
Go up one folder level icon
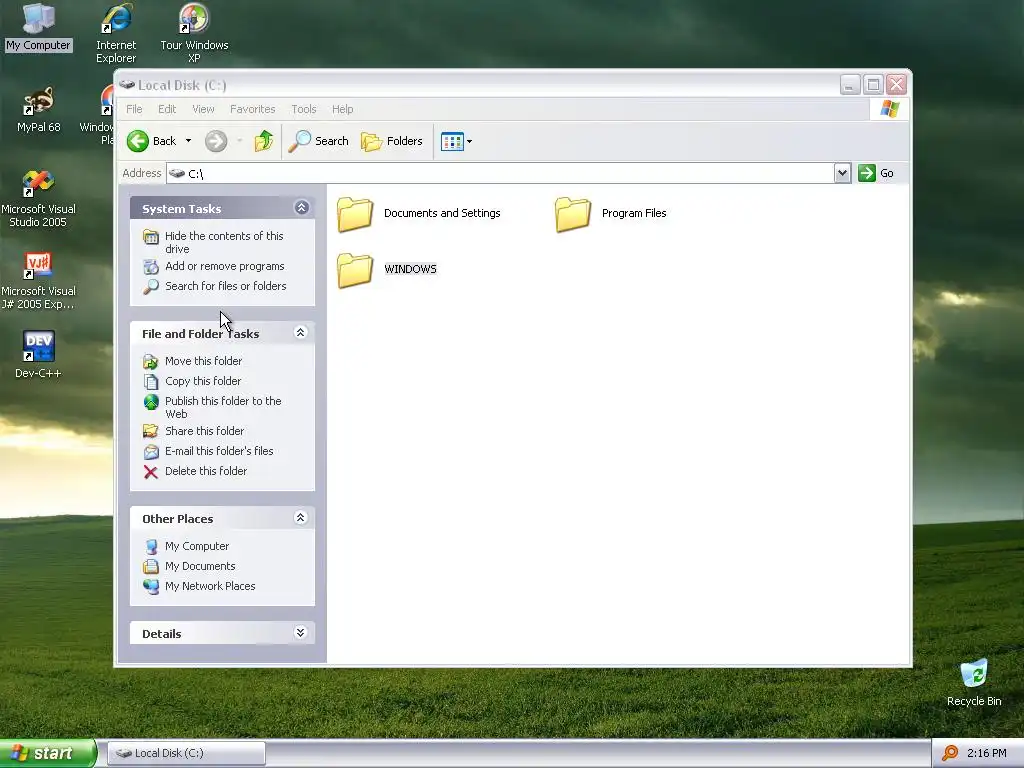264,141
